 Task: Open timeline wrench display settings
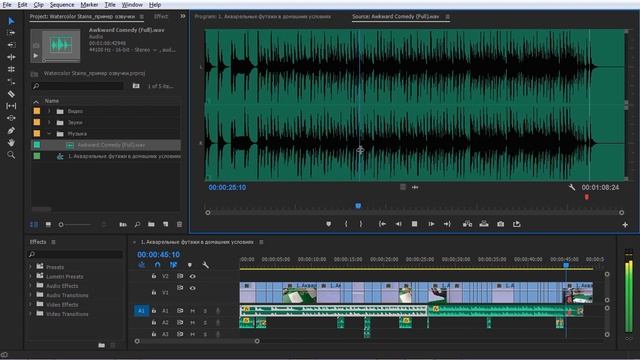click(206, 265)
